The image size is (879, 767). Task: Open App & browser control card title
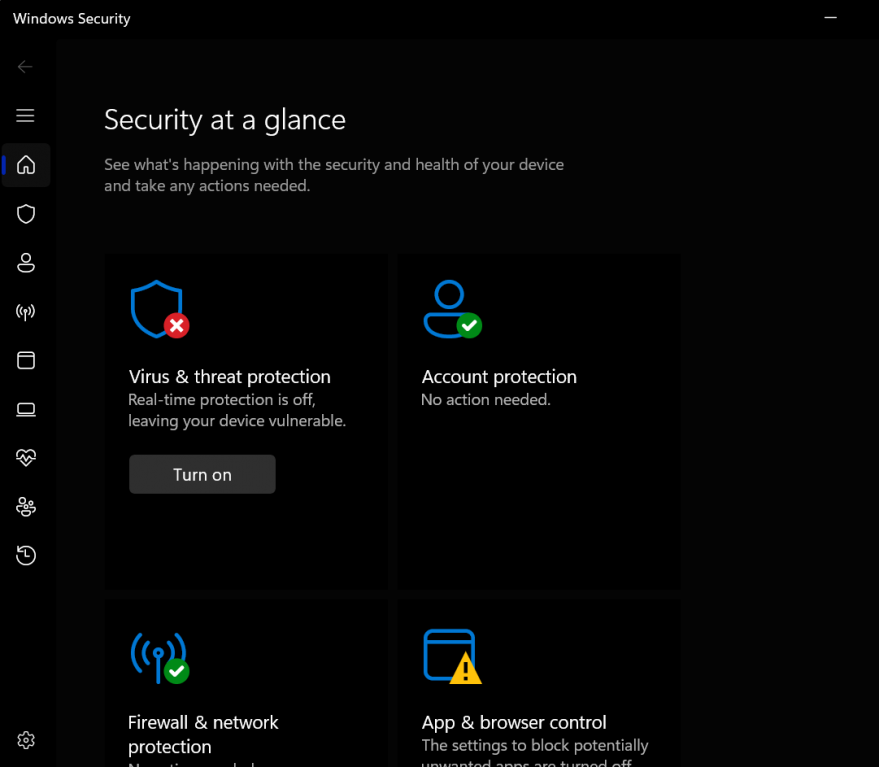514,723
